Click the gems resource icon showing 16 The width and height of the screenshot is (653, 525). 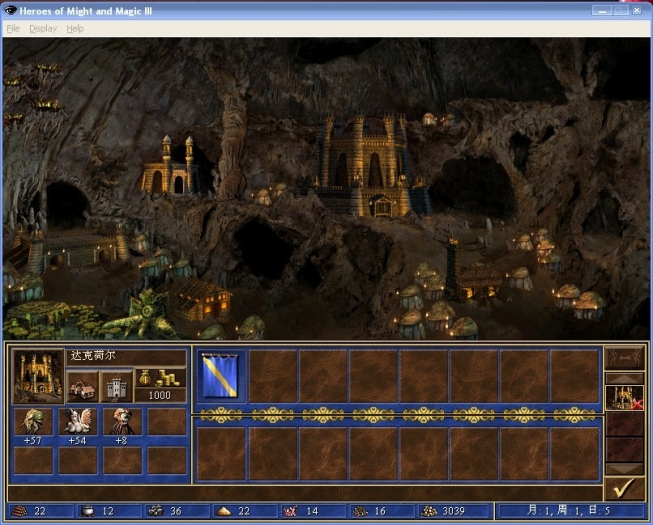[360, 511]
